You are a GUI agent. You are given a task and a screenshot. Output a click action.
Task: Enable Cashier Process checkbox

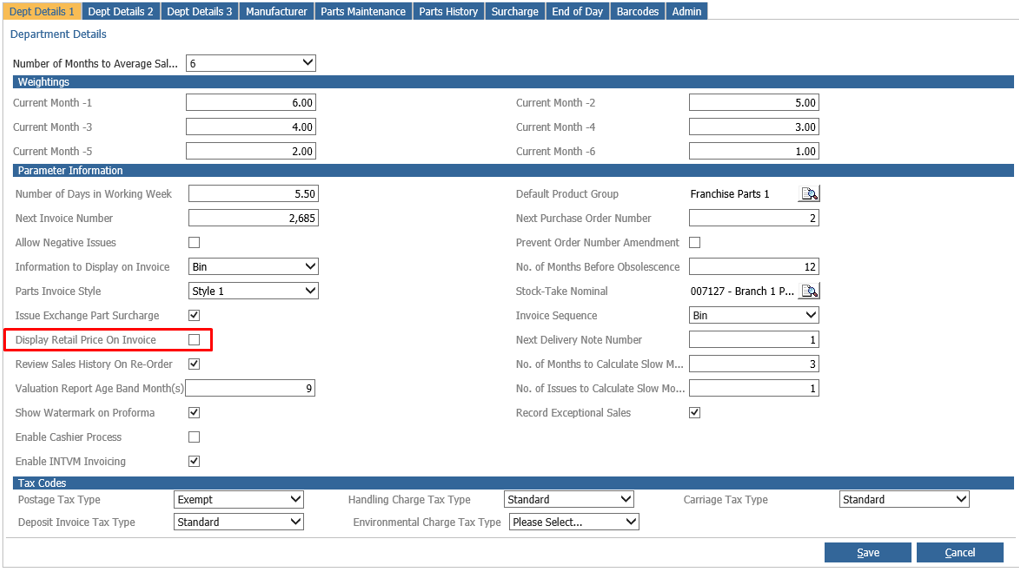(194, 437)
